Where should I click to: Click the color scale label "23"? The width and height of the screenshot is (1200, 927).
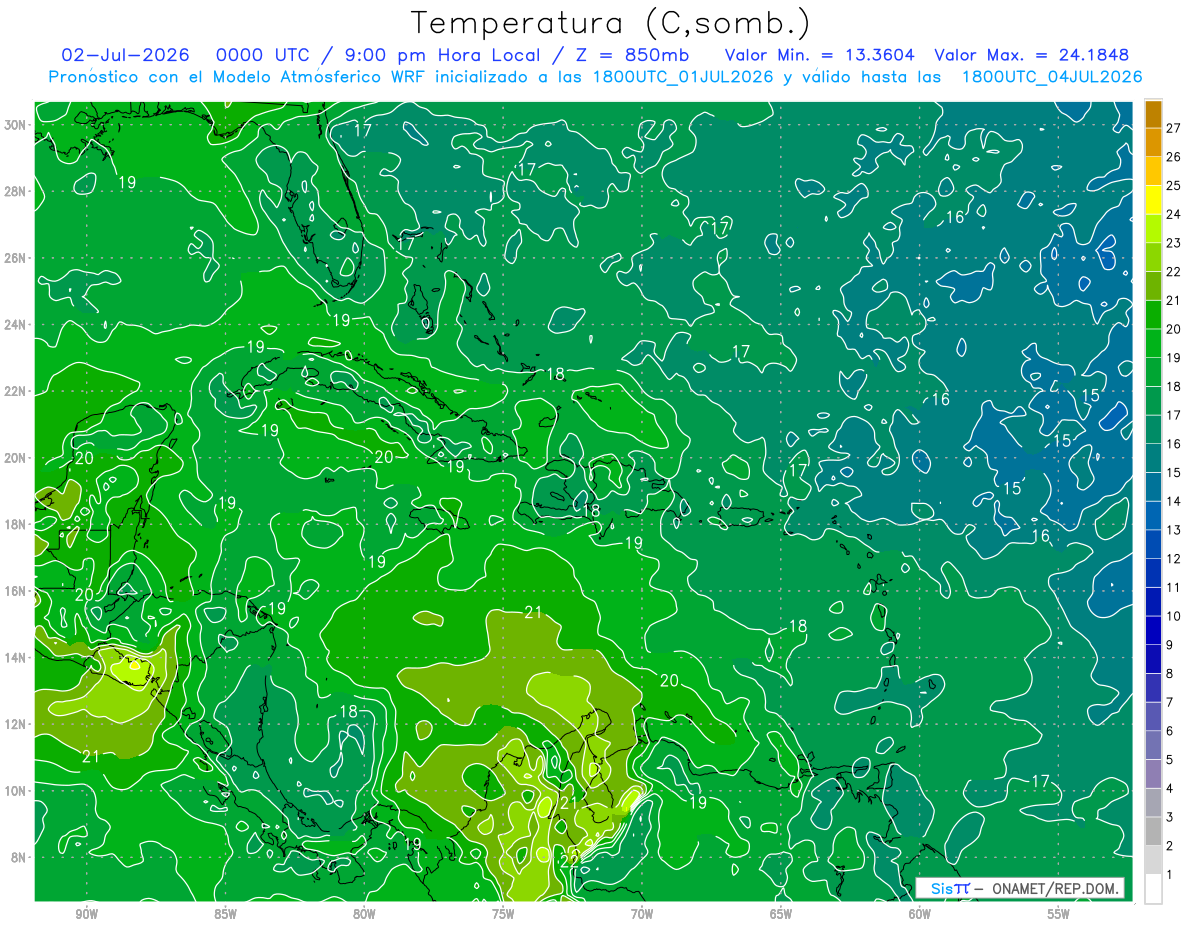1174,243
